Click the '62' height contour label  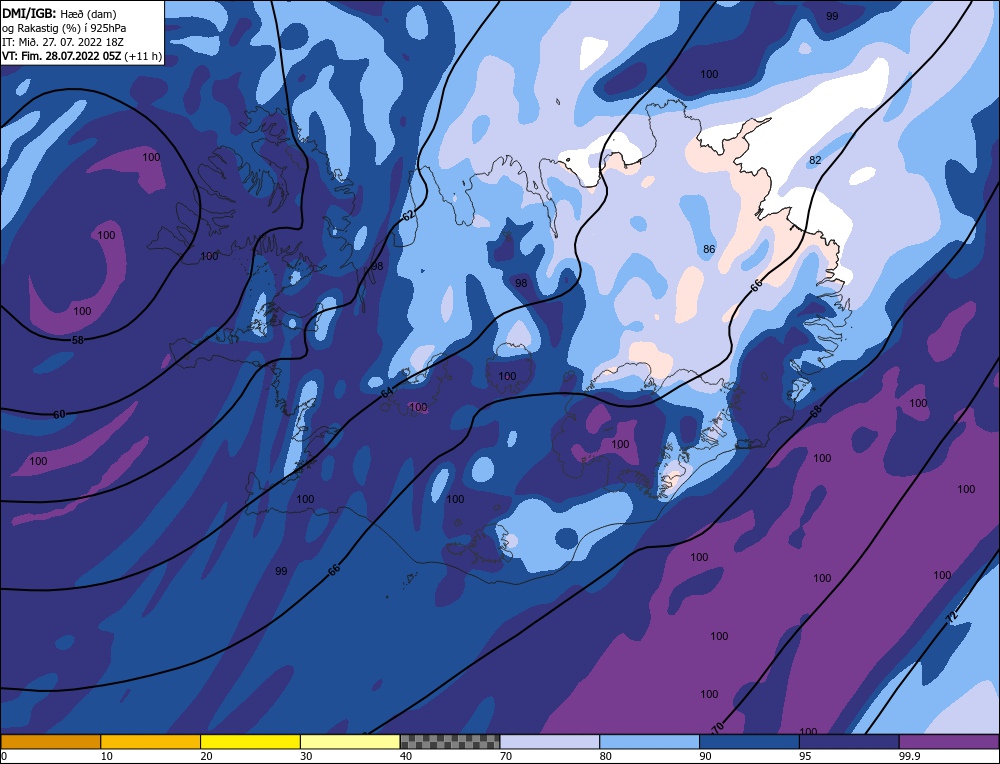click(x=409, y=216)
